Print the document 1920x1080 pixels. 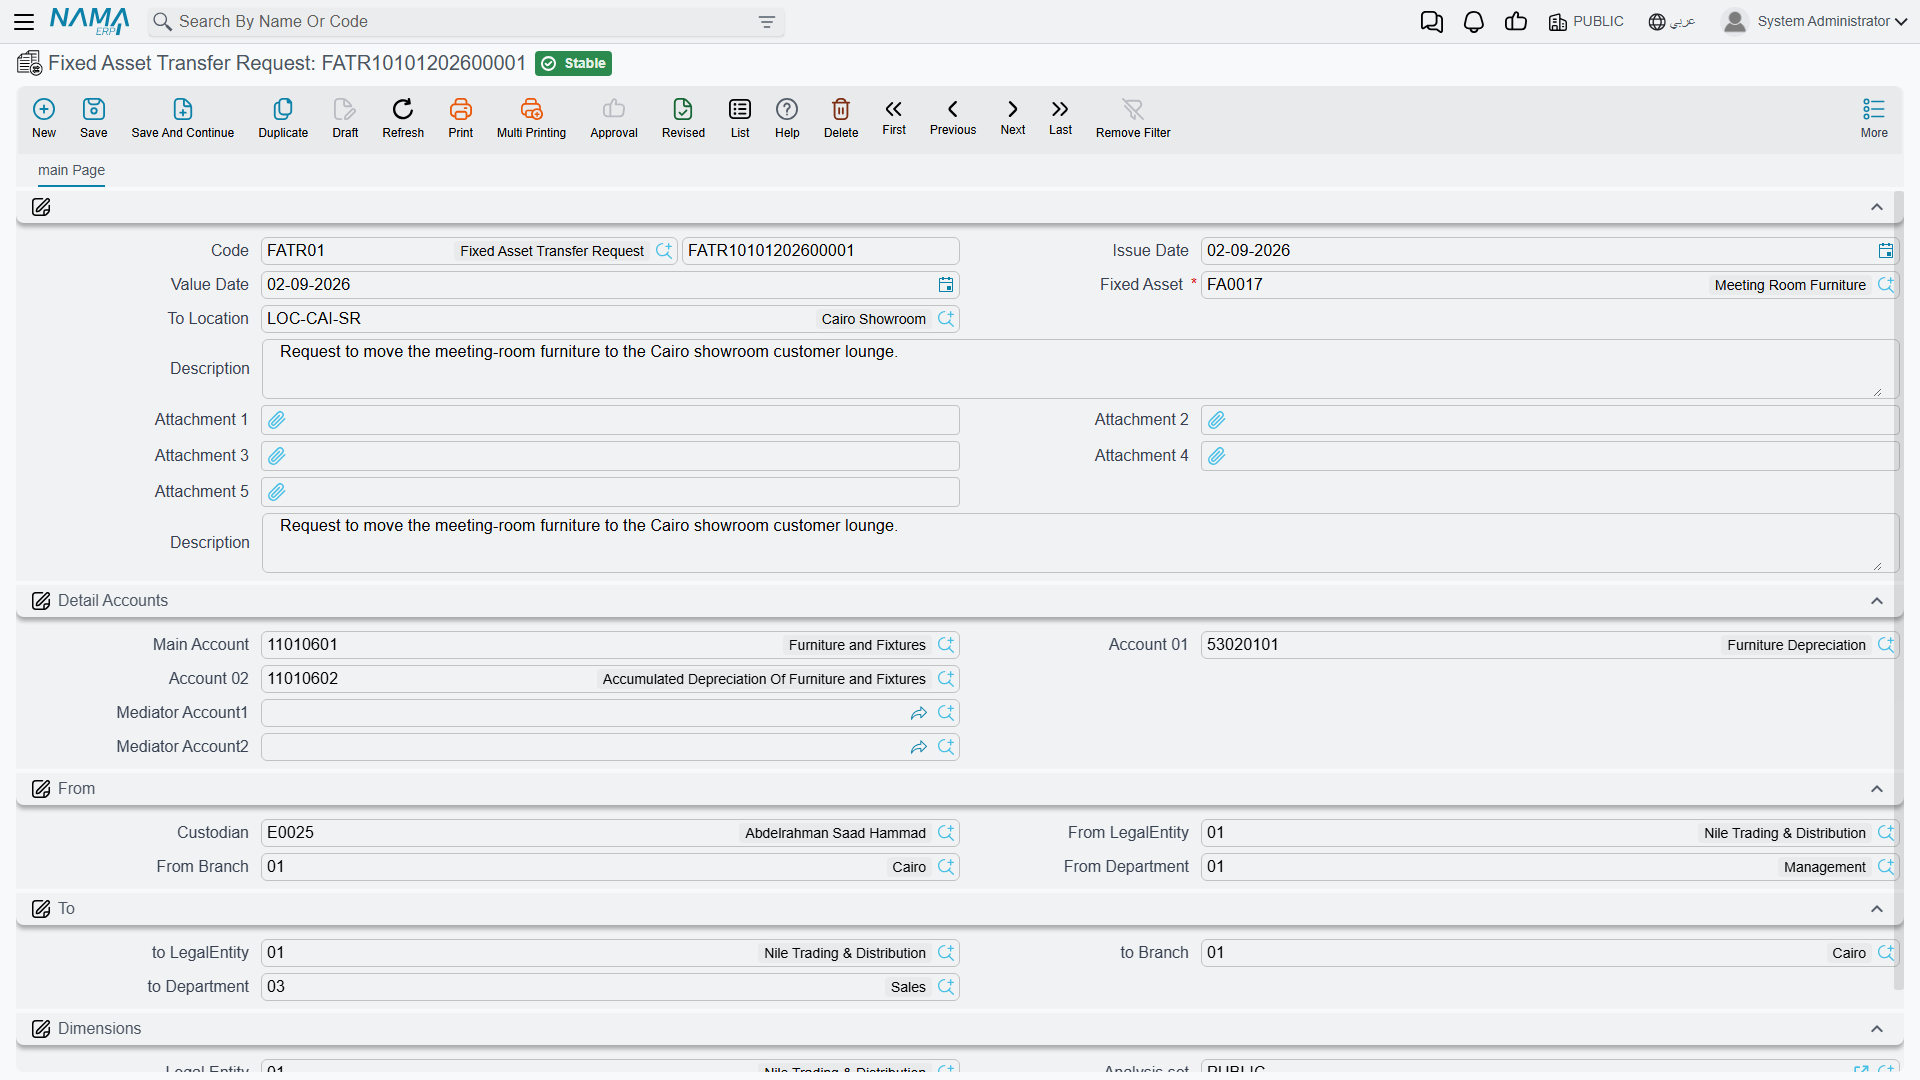point(461,117)
